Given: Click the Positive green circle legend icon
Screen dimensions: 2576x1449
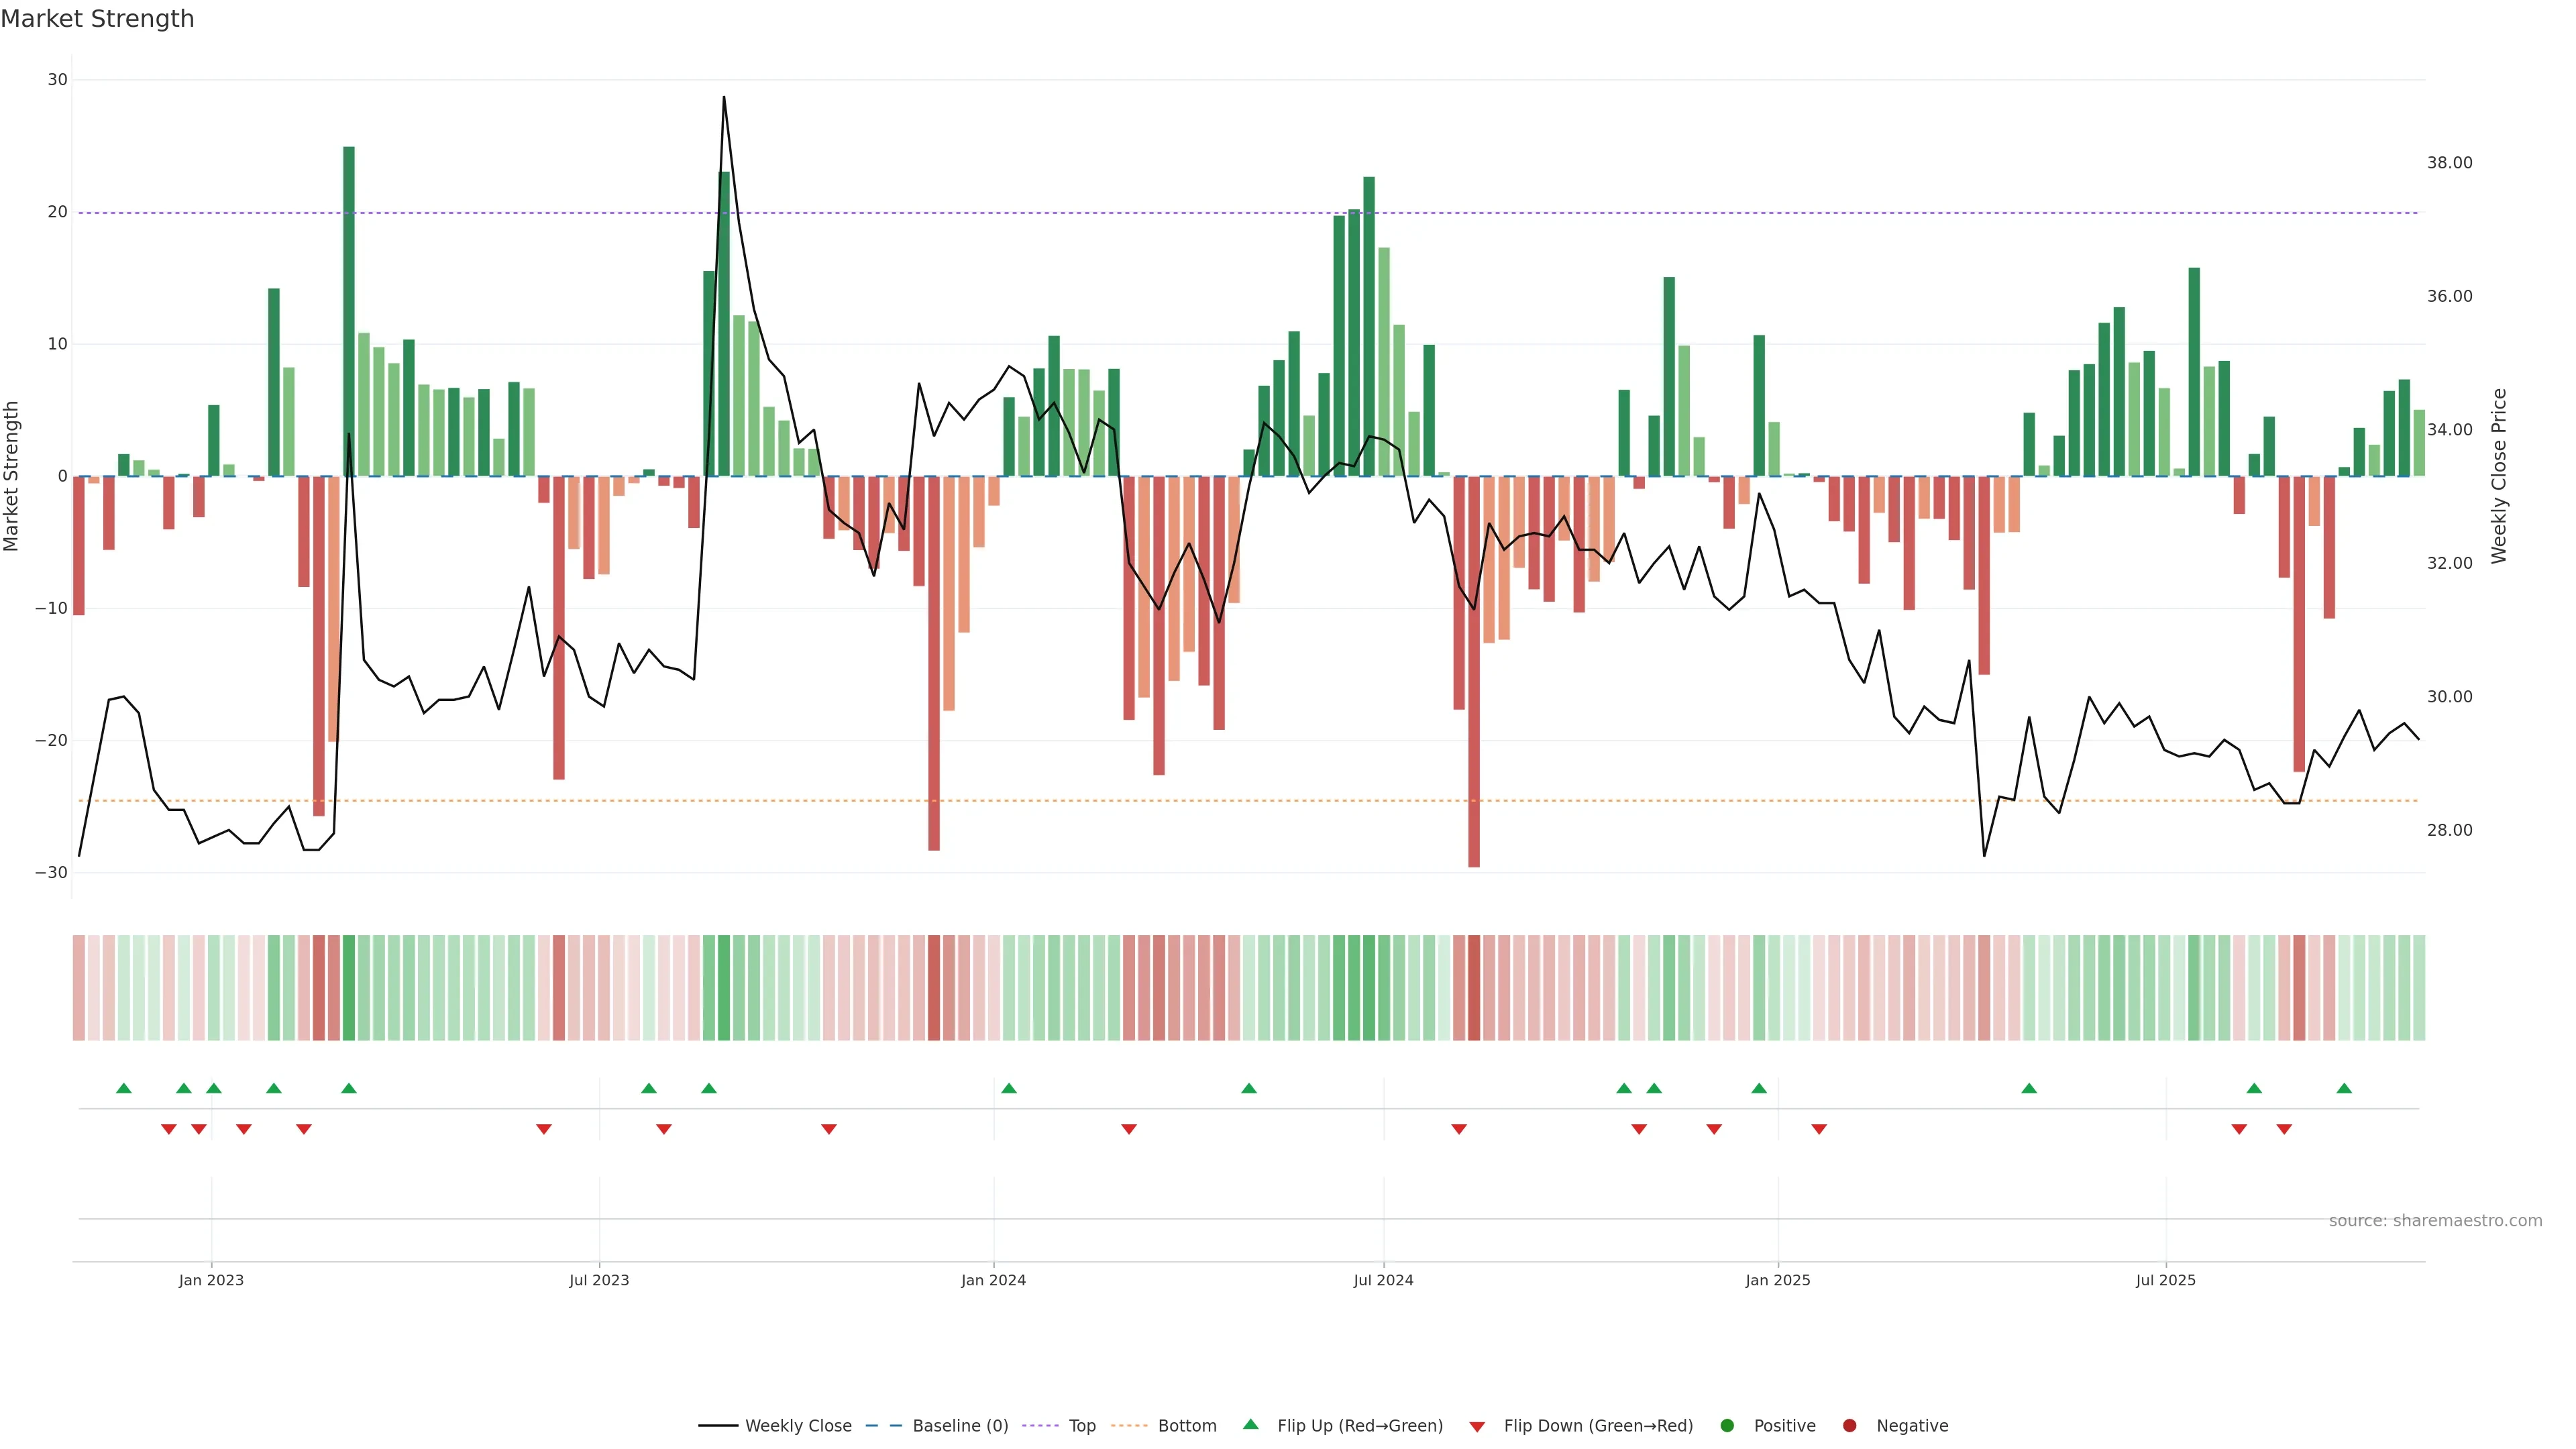Looking at the screenshot, I should [x=1727, y=1426].
